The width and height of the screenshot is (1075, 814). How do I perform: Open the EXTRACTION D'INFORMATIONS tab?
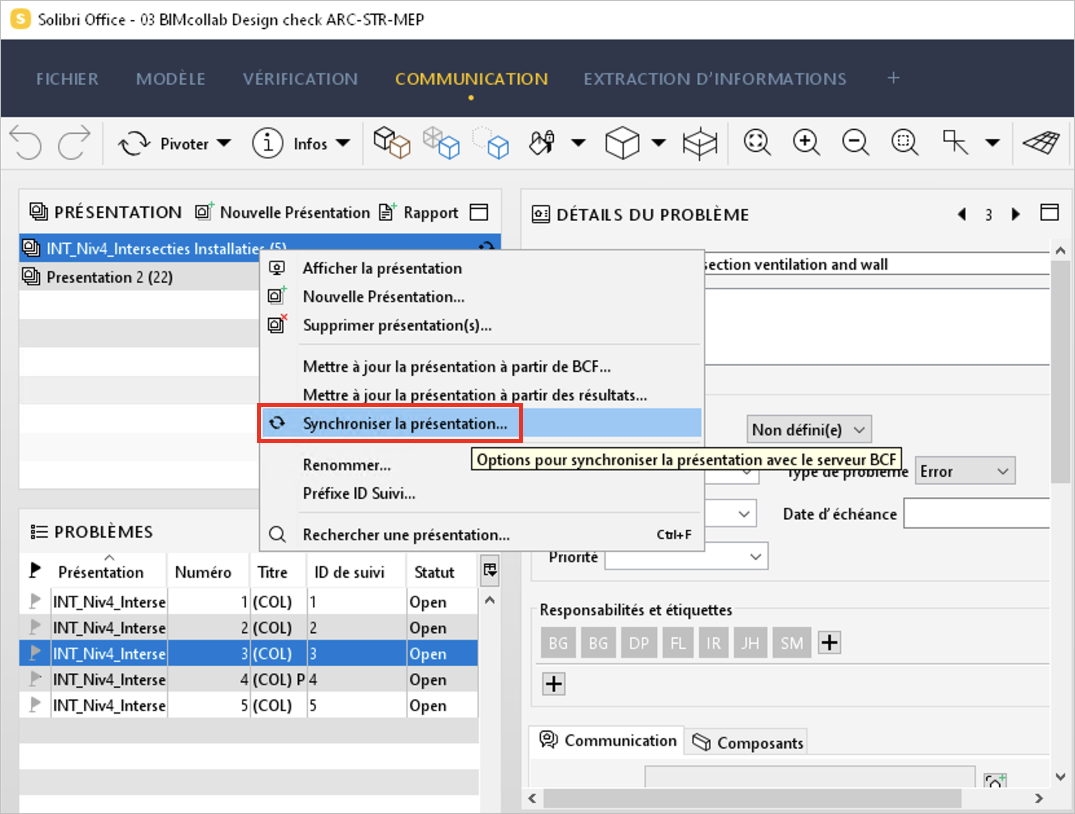pos(715,79)
